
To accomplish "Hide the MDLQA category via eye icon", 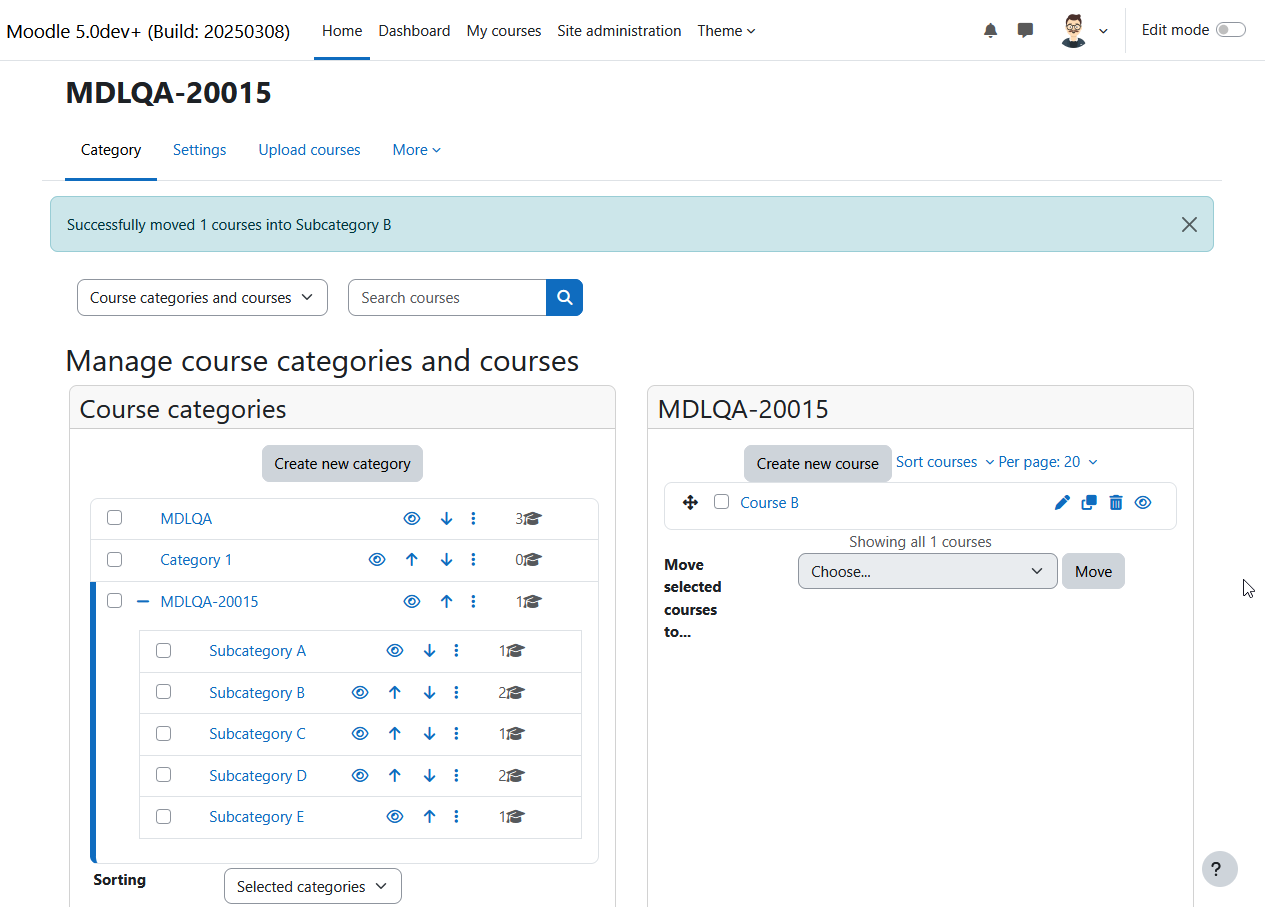I will point(411,518).
